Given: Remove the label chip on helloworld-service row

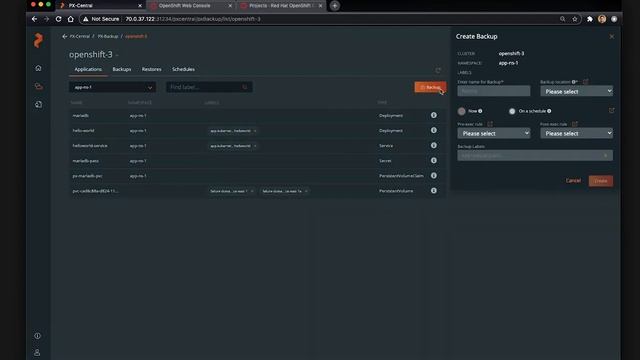Looking at the screenshot, I should pyautogui.click(x=255, y=146).
